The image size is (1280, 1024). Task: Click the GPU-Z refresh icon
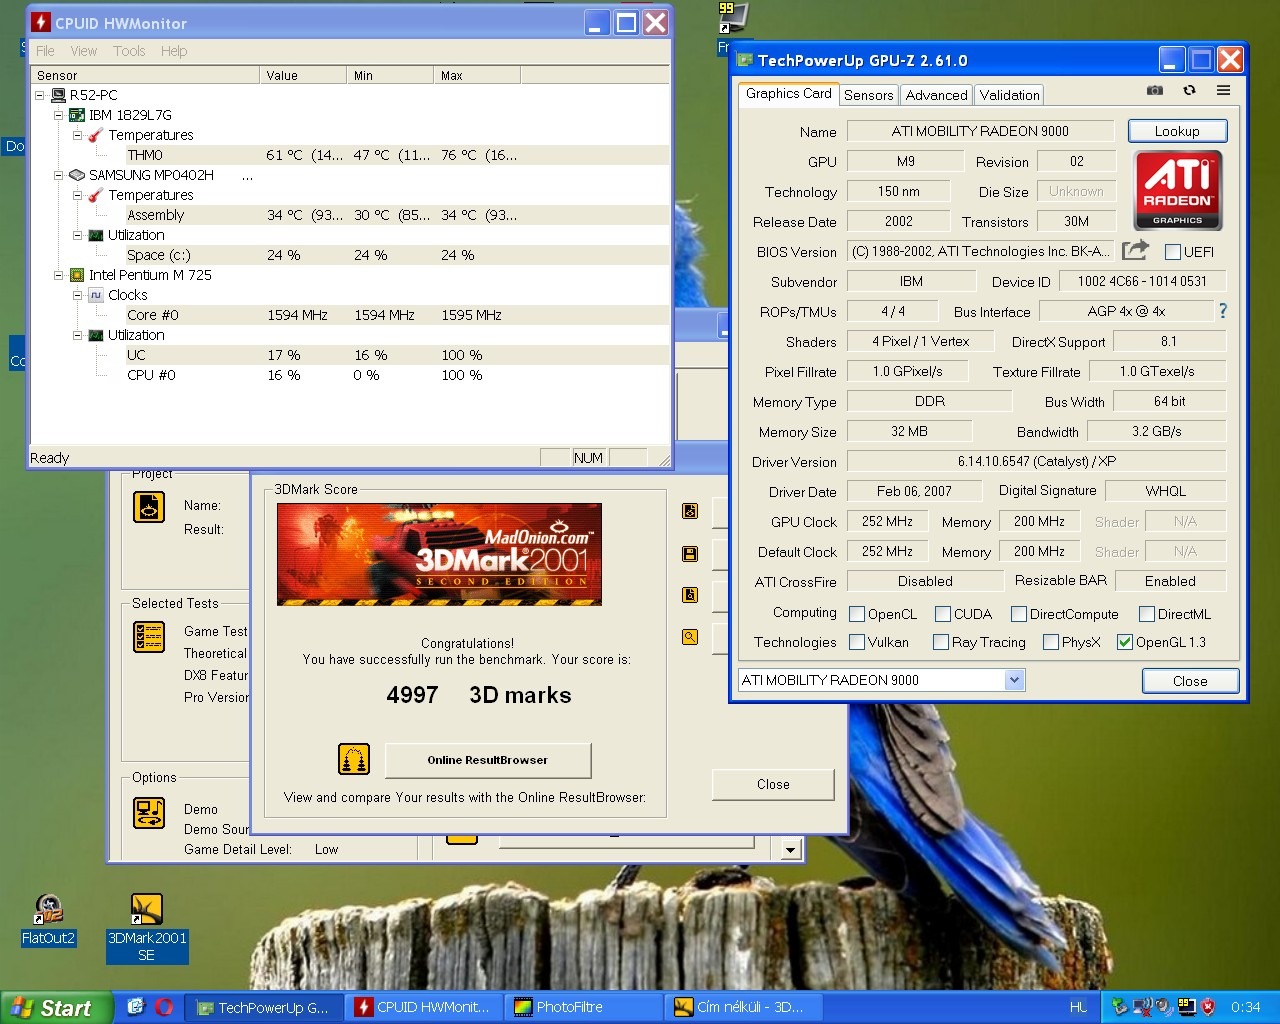click(x=1189, y=90)
